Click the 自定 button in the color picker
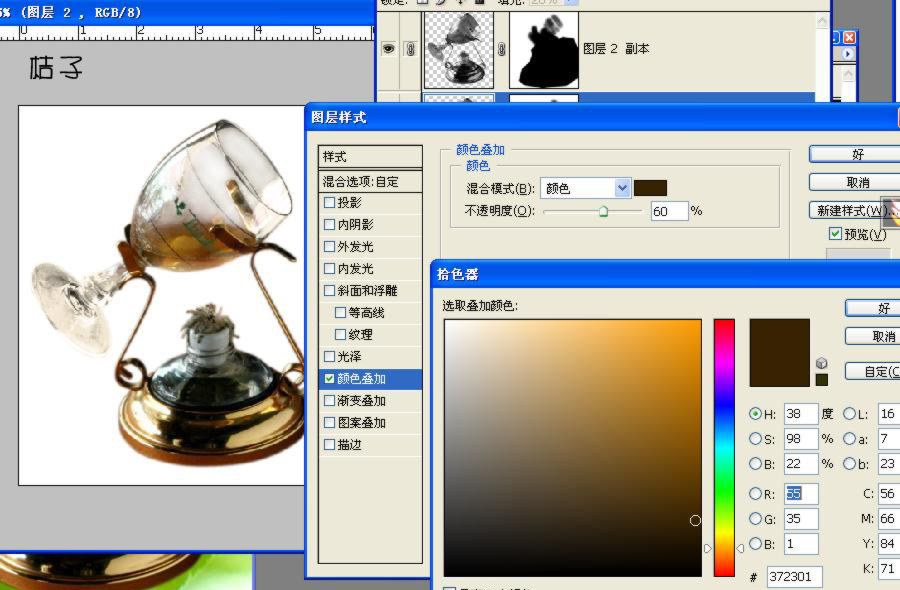Viewport: 900px width, 590px height. pyautogui.click(x=873, y=371)
